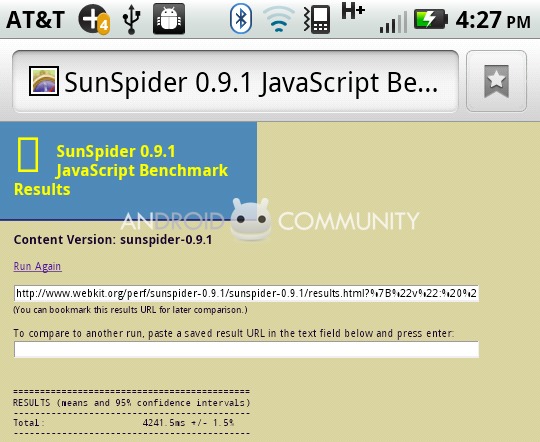Viewport: 540px width, 442px height.
Task: Tap the phone vibrate mode icon
Action: (x=317, y=20)
